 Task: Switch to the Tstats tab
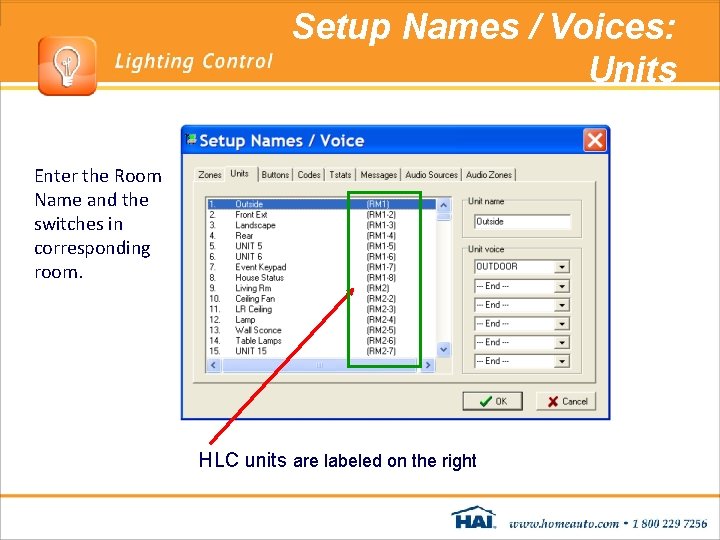pyautogui.click(x=340, y=174)
